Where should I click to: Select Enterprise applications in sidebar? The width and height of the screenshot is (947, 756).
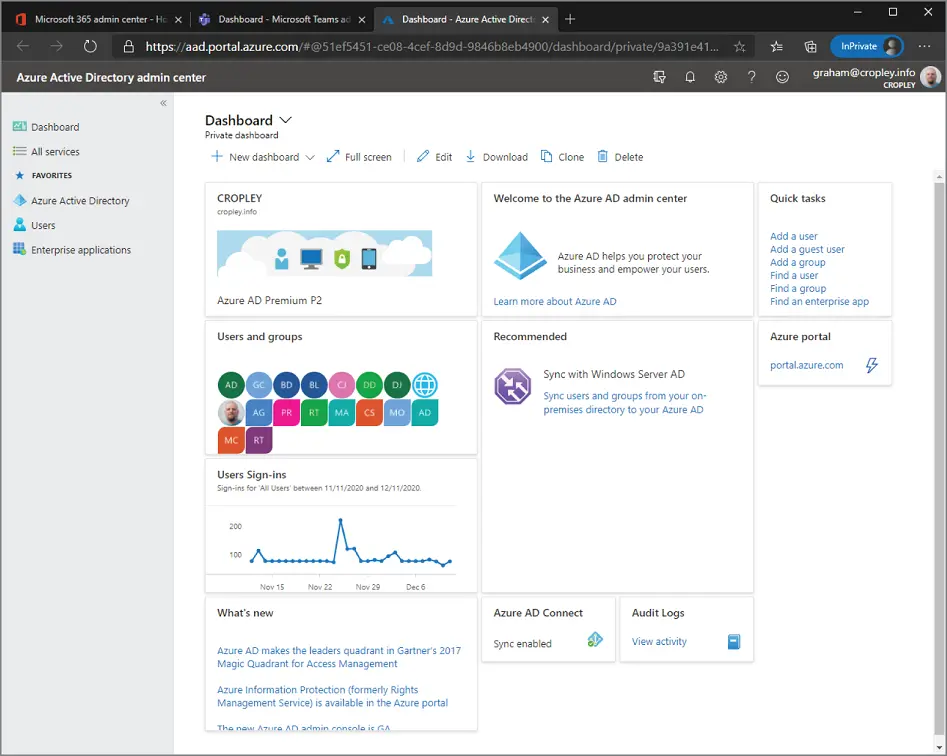[80, 250]
